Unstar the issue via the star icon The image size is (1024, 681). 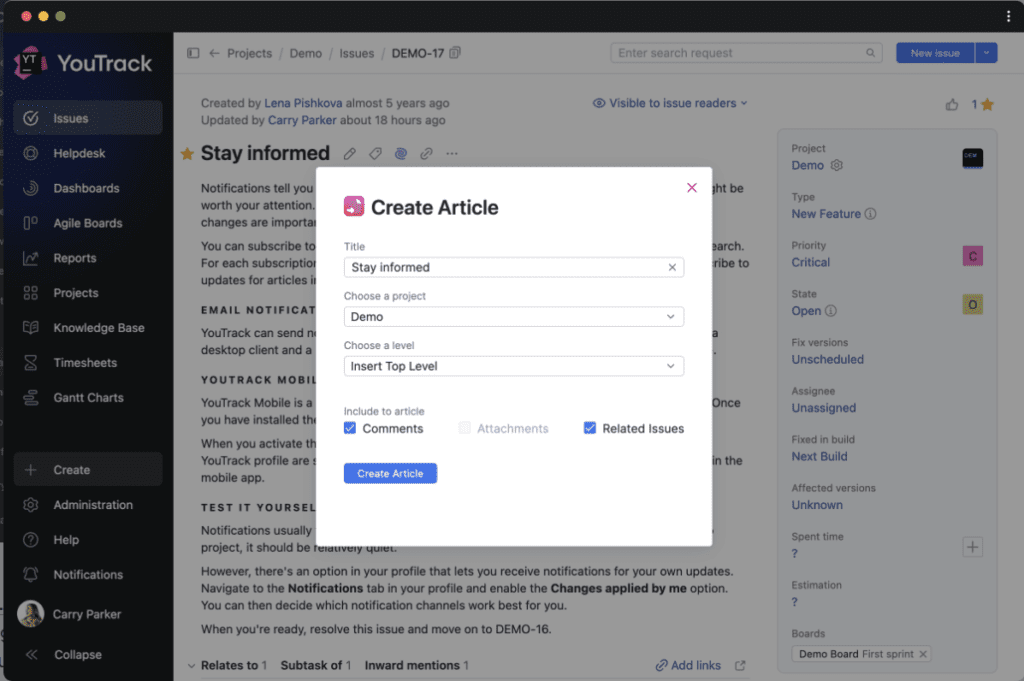186,153
